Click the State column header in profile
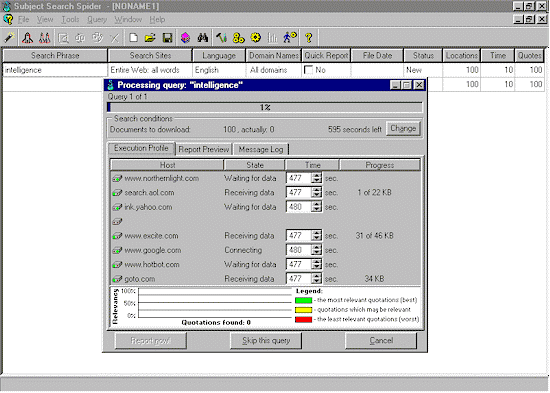The height and width of the screenshot is (393, 550). (255, 165)
